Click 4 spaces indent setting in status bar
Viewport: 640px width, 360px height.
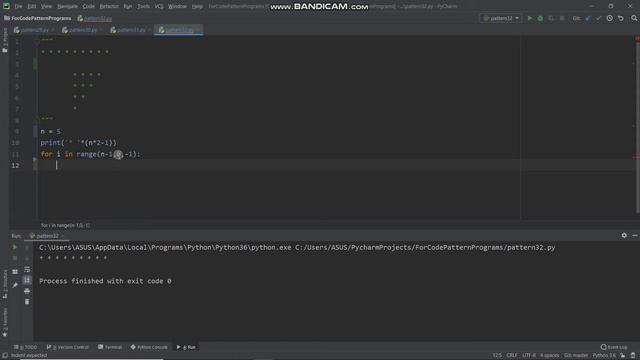coord(550,356)
